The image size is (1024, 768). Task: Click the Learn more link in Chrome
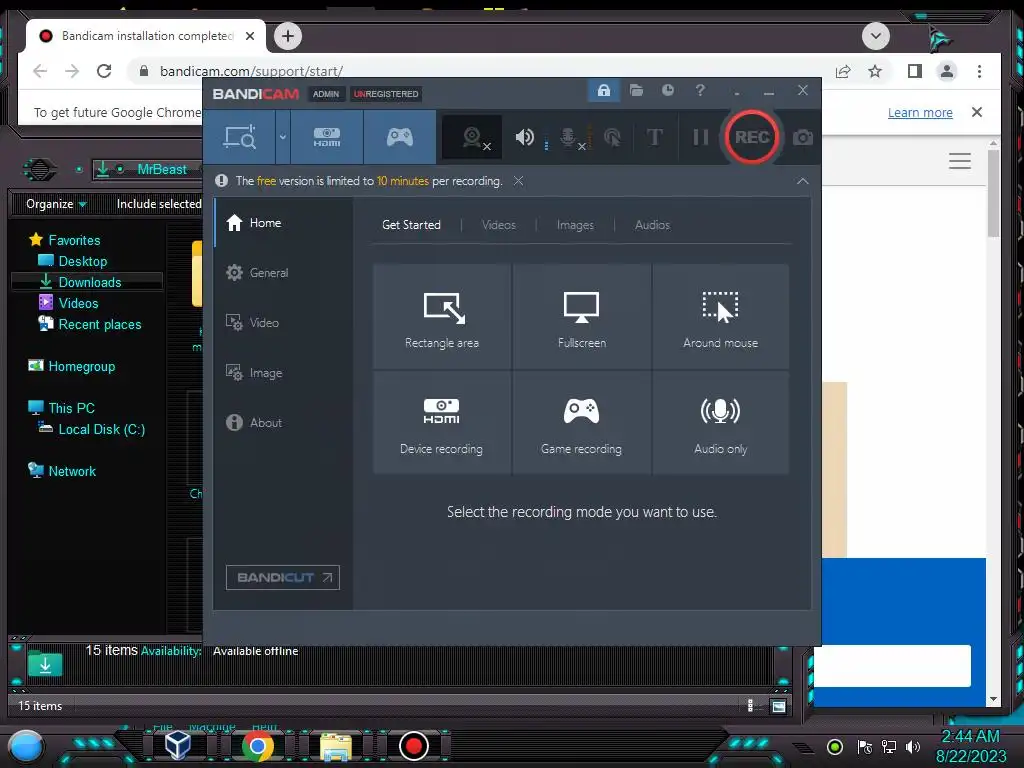pyautogui.click(x=920, y=112)
